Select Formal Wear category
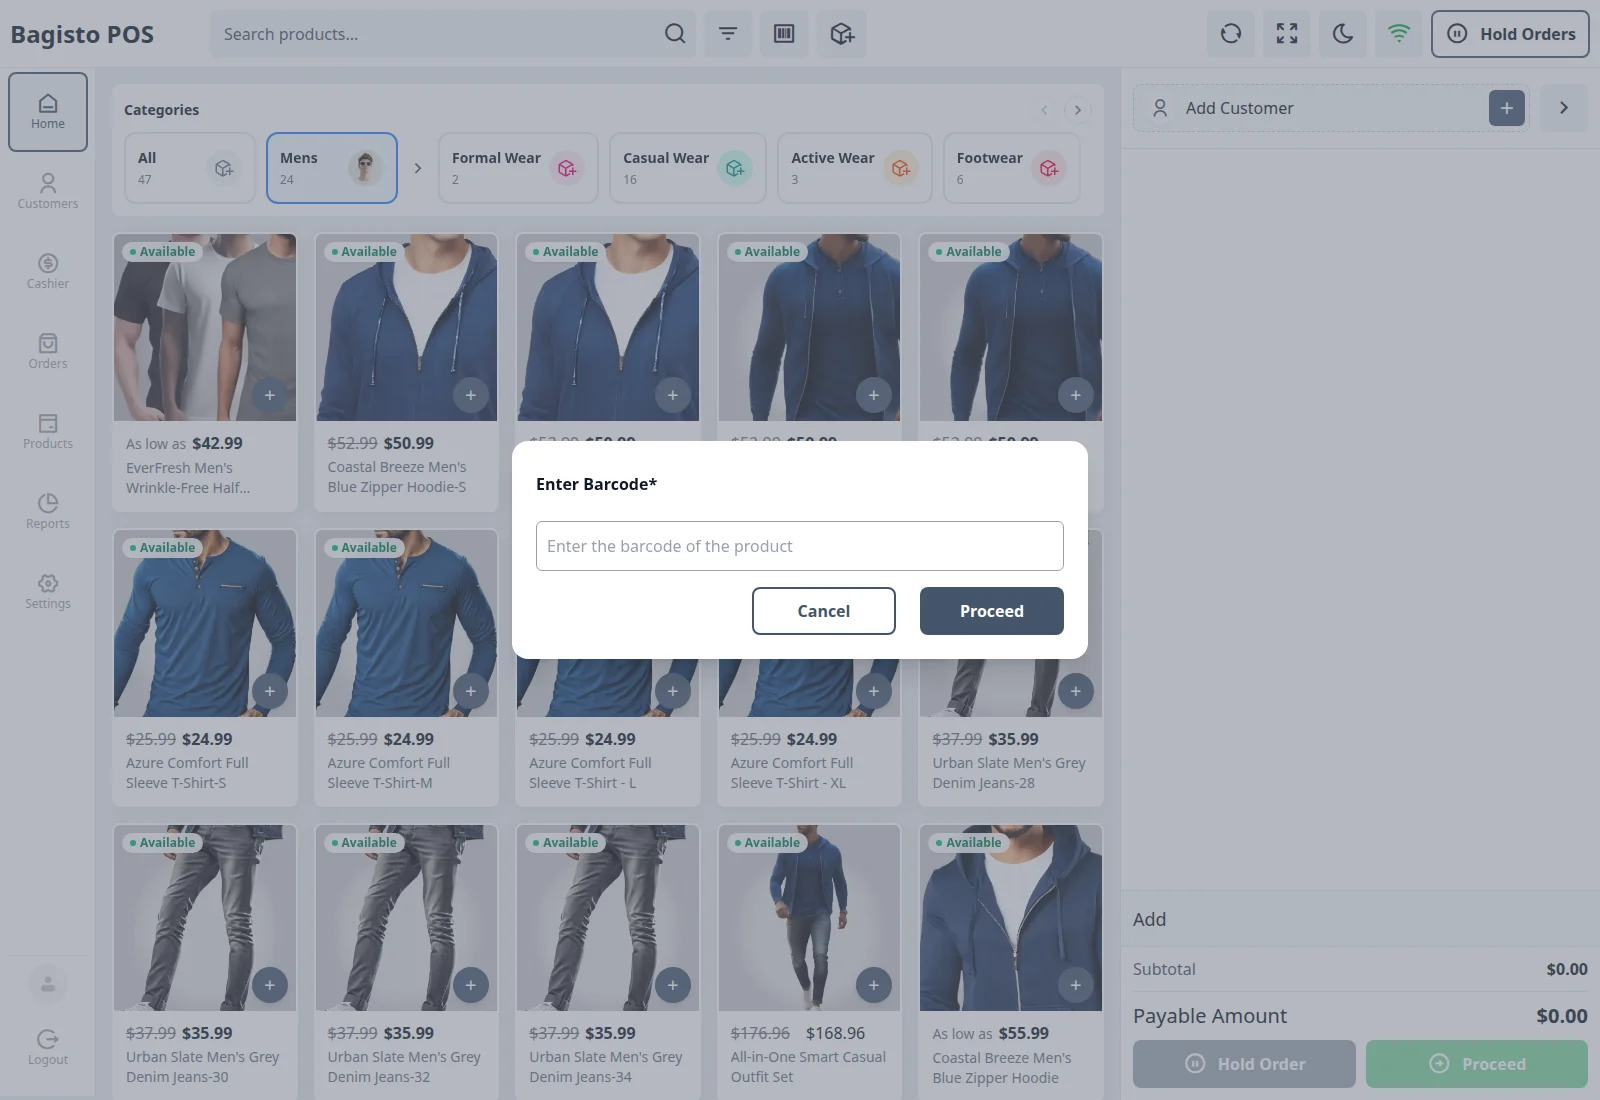The image size is (1600, 1100). click(x=518, y=168)
